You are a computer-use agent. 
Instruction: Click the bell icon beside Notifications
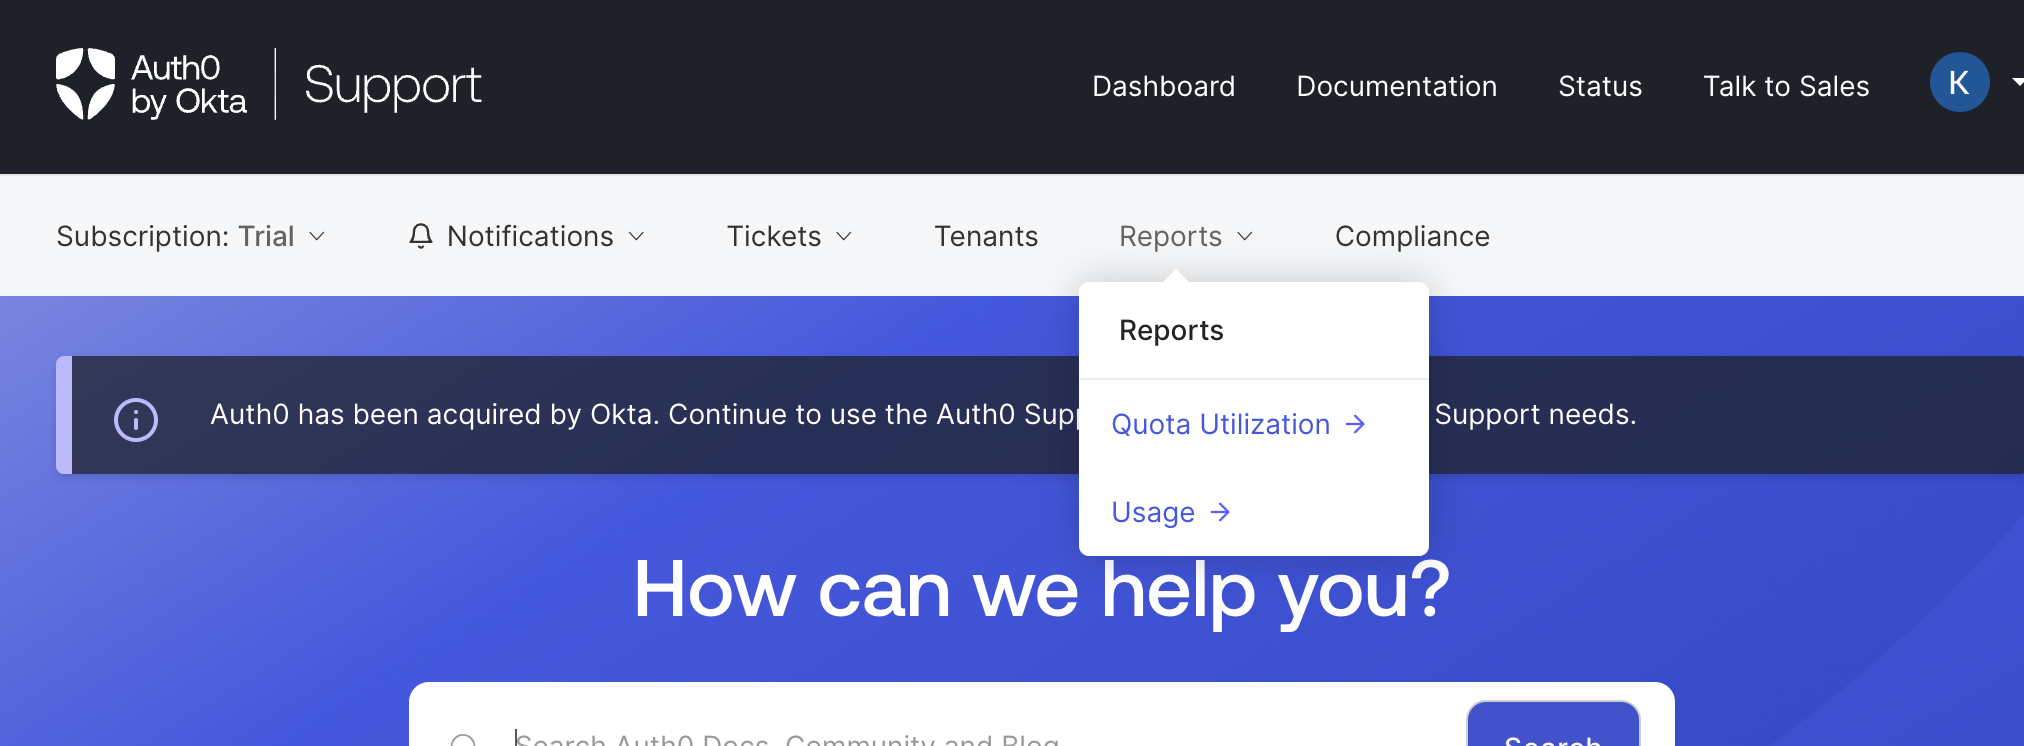421,236
